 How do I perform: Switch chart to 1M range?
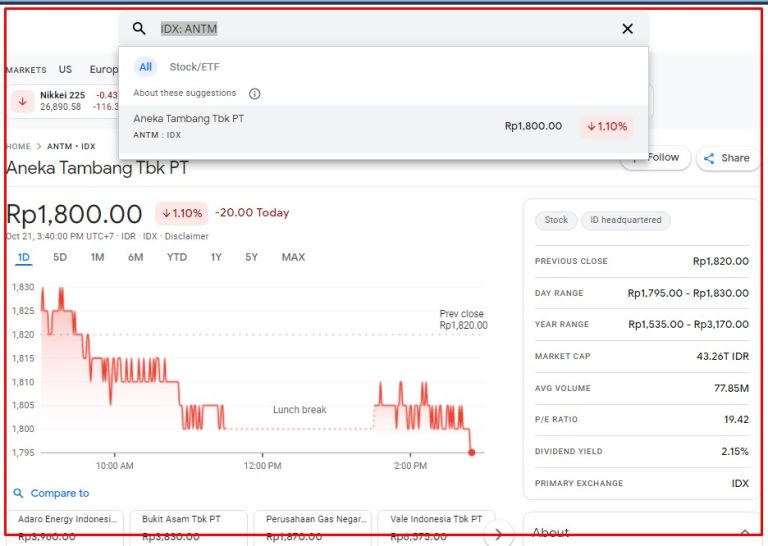click(x=97, y=257)
